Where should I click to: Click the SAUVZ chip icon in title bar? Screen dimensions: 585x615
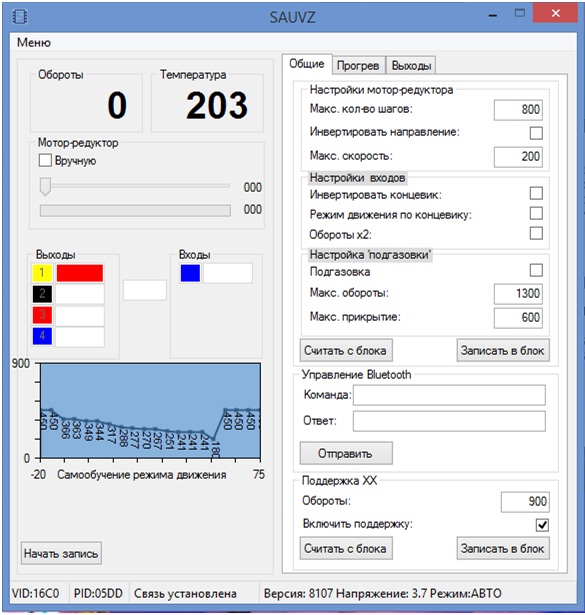tap(20, 17)
